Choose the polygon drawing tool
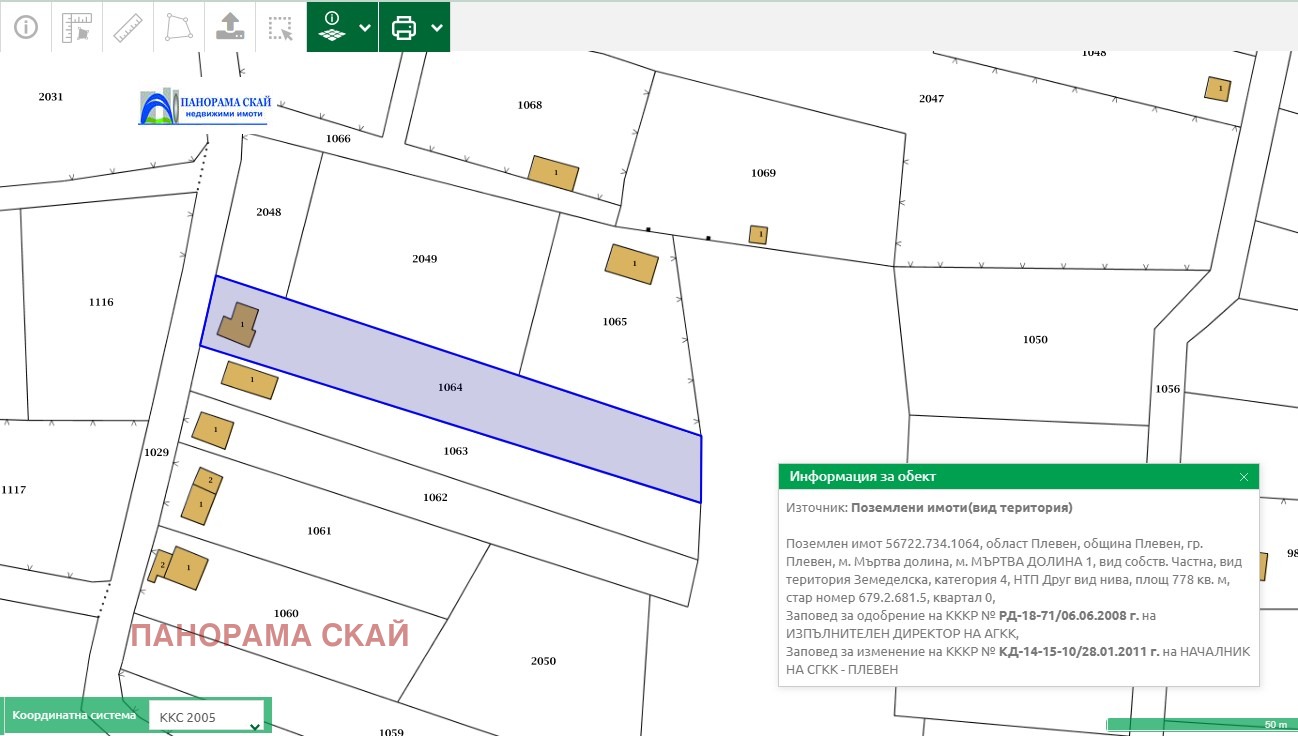 (178, 27)
